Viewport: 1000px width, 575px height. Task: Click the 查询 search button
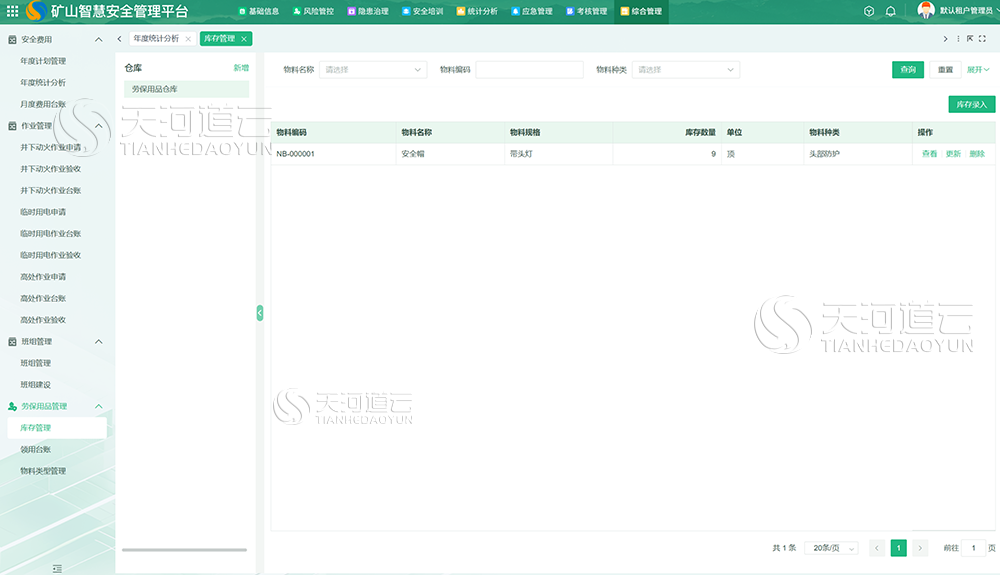click(x=908, y=69)
